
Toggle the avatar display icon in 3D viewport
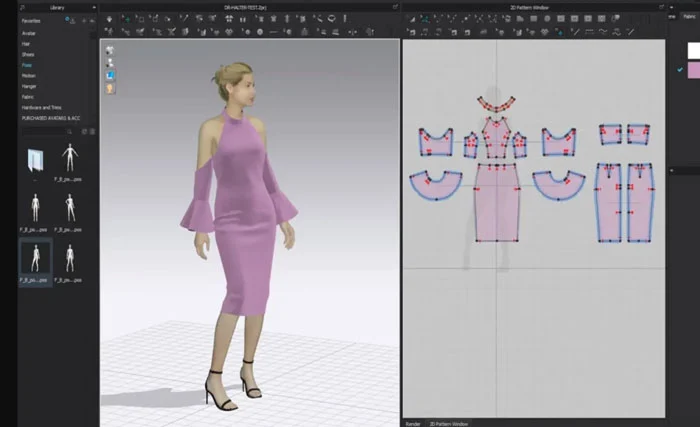[x=110, y=63]
